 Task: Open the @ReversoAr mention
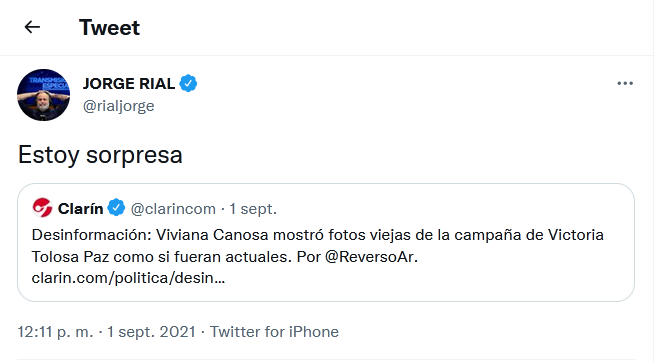point(371,256)
